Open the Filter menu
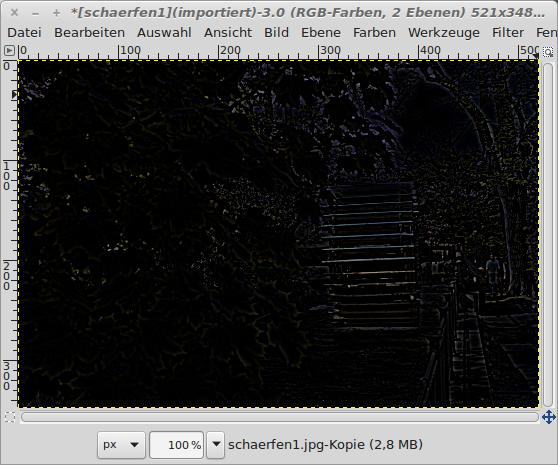The height and width of the screenshot is (465, 558). point(508,33)
